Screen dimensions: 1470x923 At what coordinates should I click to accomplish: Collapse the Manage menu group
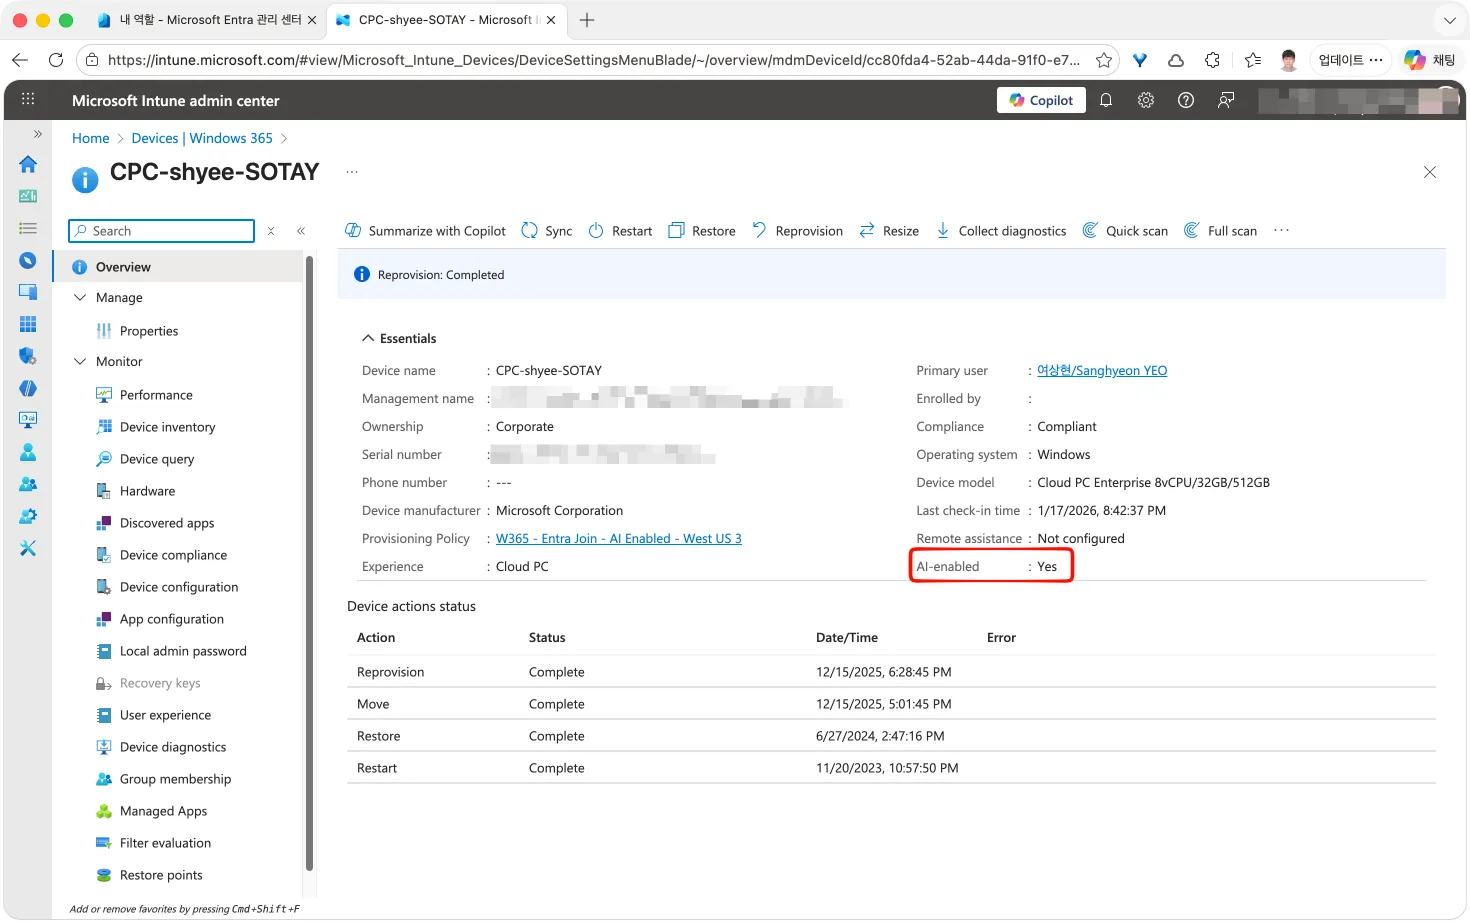81,298
